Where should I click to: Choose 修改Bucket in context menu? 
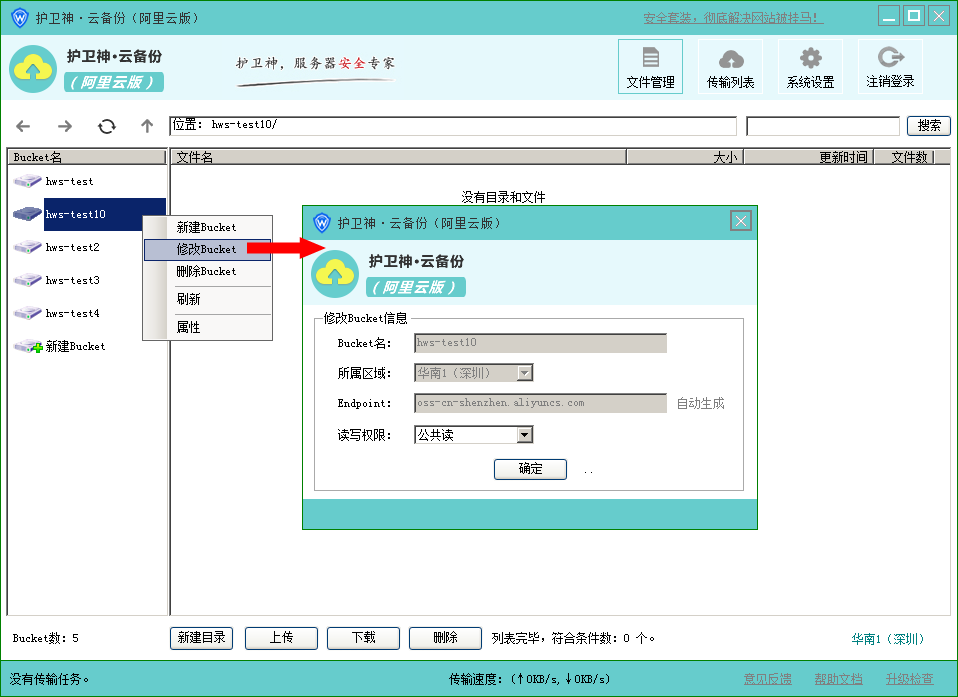207,249
